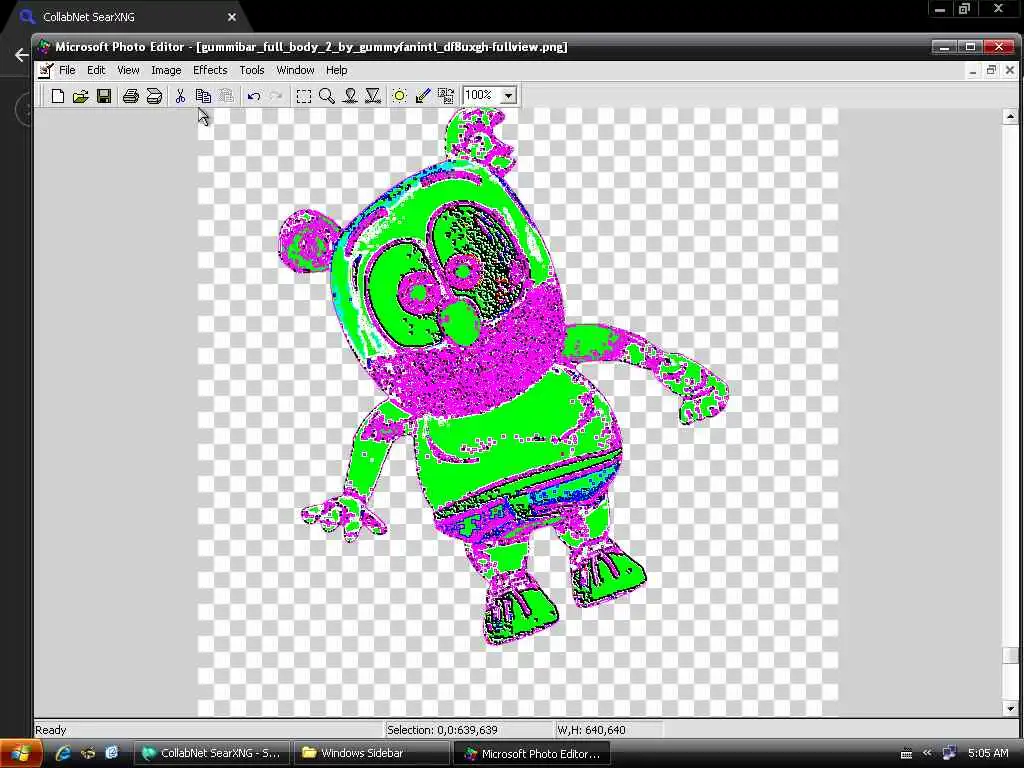The height and width of the screenshot is (768, 1024).
Task: Click into the 100% zoom field
Action: click(481, 95)
